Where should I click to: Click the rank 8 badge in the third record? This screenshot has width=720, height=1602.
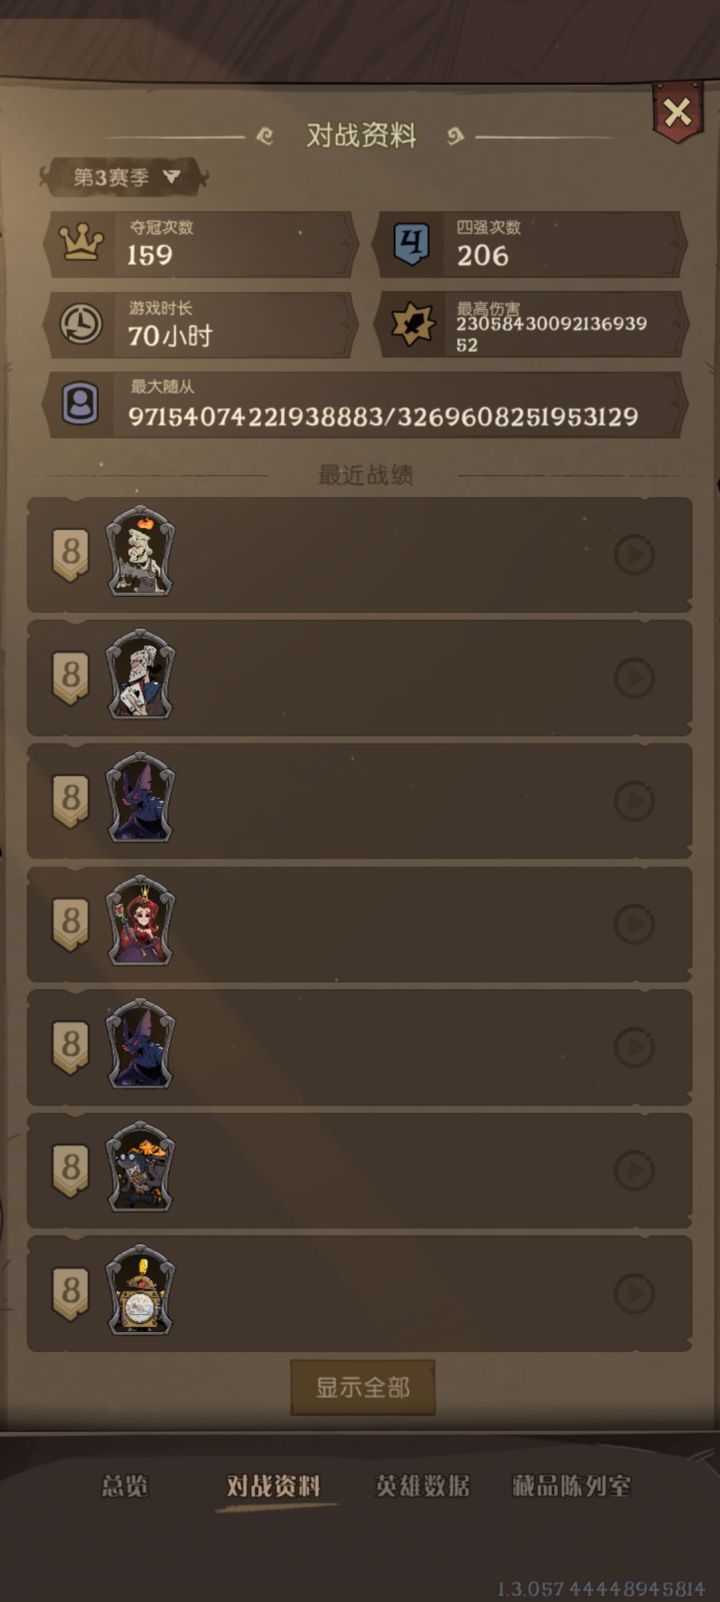70,802
